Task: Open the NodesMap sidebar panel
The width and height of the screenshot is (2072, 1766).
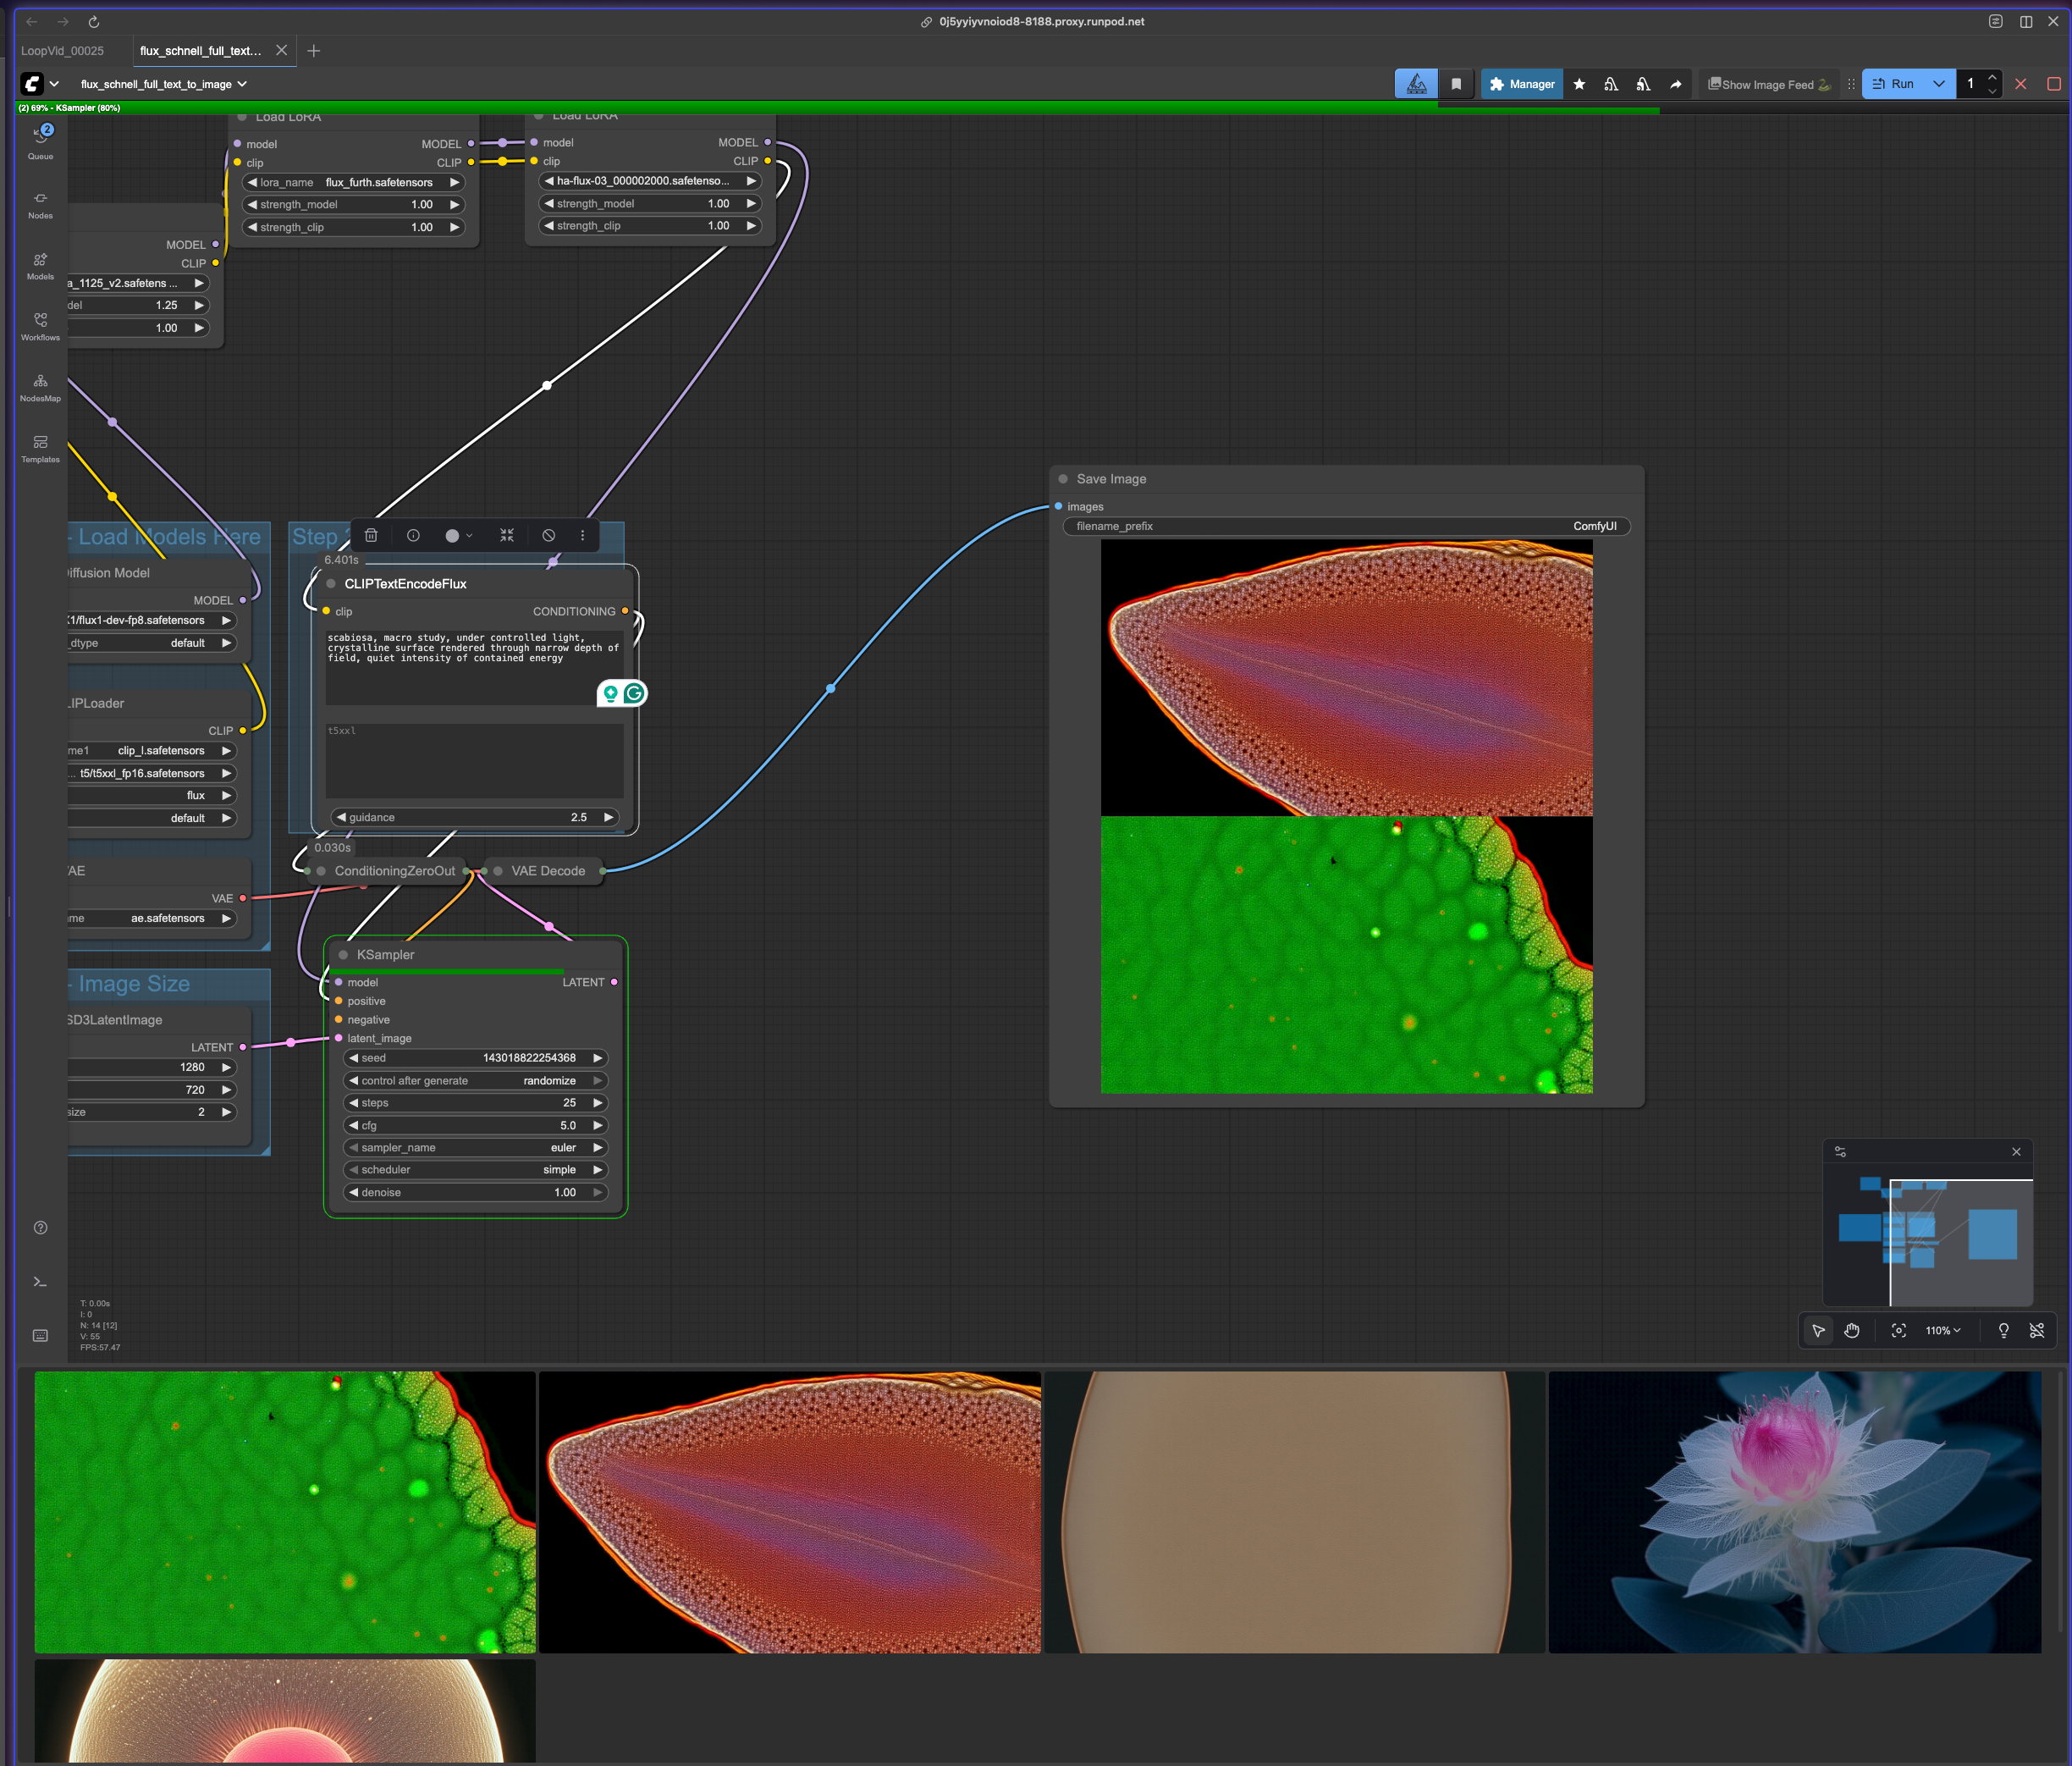Action: tap(41, 388)
